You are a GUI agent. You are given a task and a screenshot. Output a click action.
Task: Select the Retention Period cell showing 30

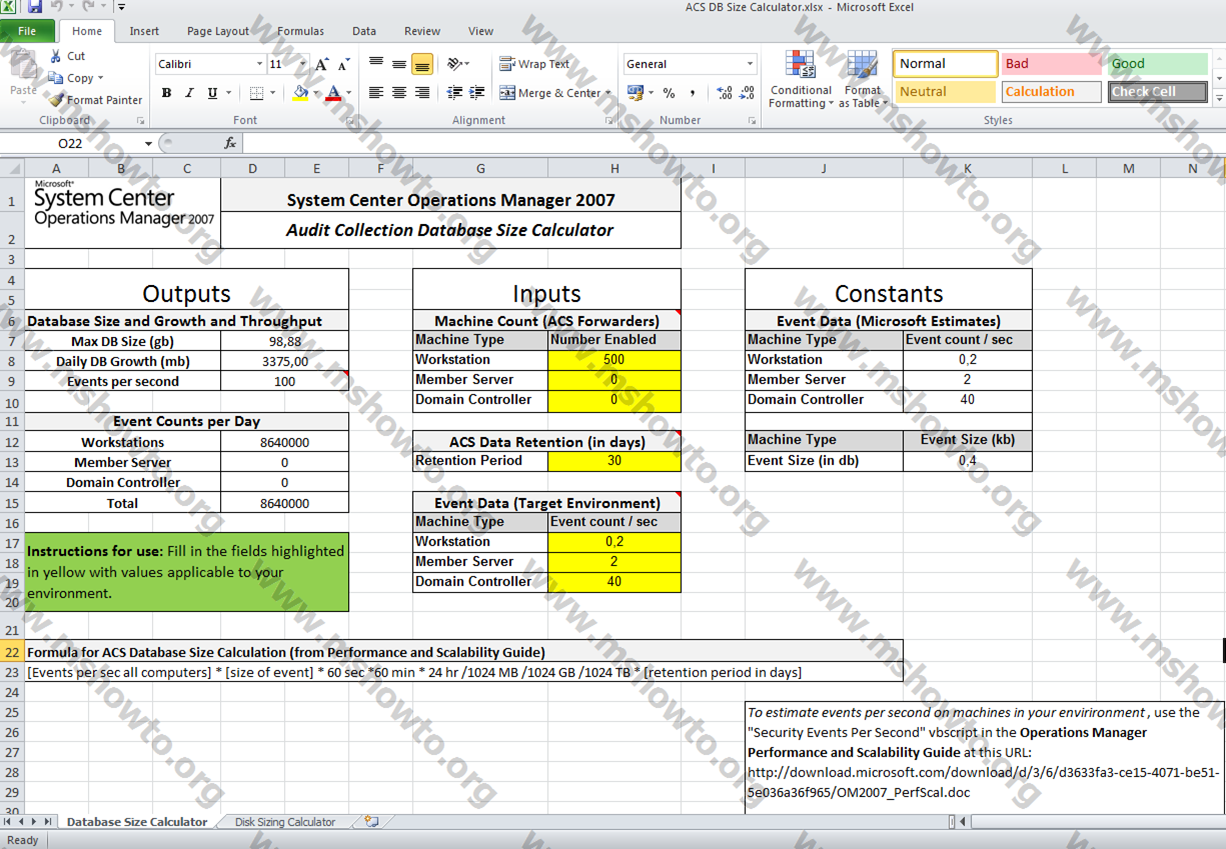(614, 461)
